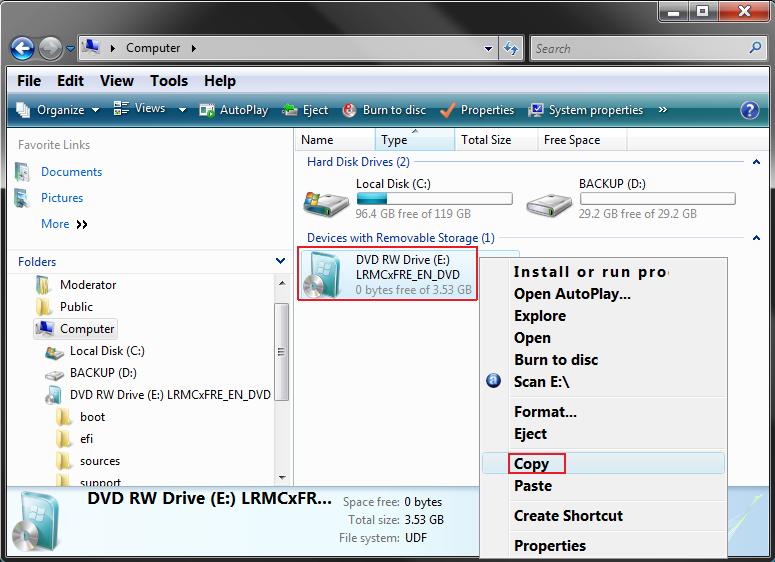Click the Refresh button beside address bar
The image size is (775, 562).
(x=511, y=48)
